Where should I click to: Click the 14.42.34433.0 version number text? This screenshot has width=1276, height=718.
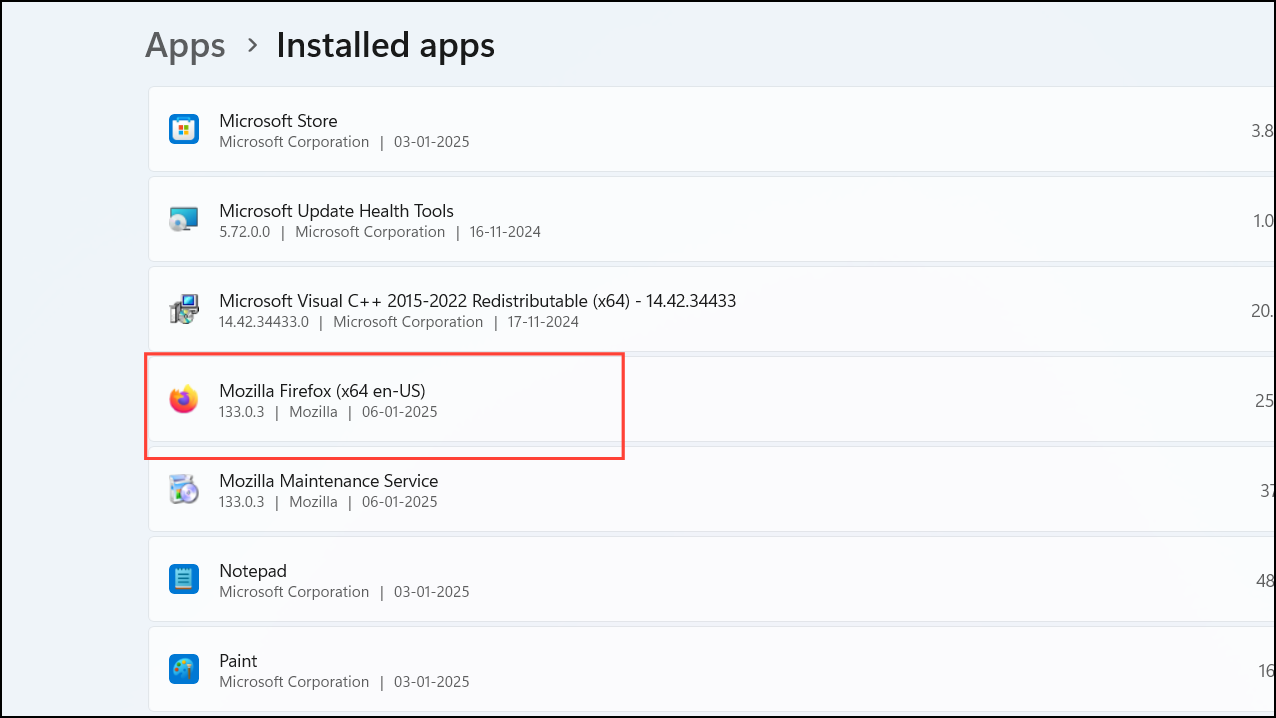(264, 322)
